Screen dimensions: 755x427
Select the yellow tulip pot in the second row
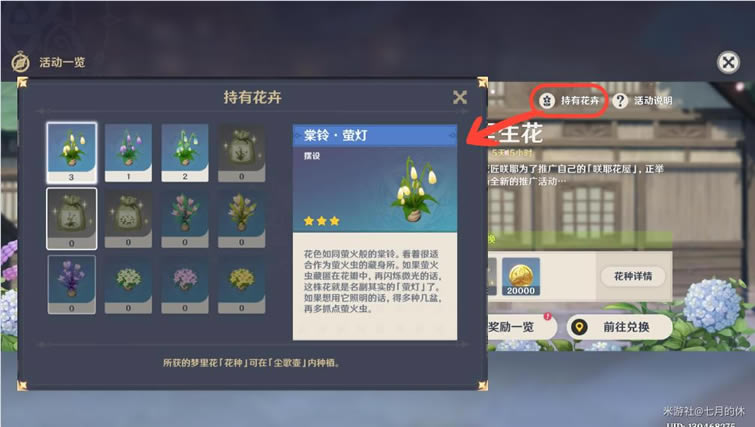point(241,219)
